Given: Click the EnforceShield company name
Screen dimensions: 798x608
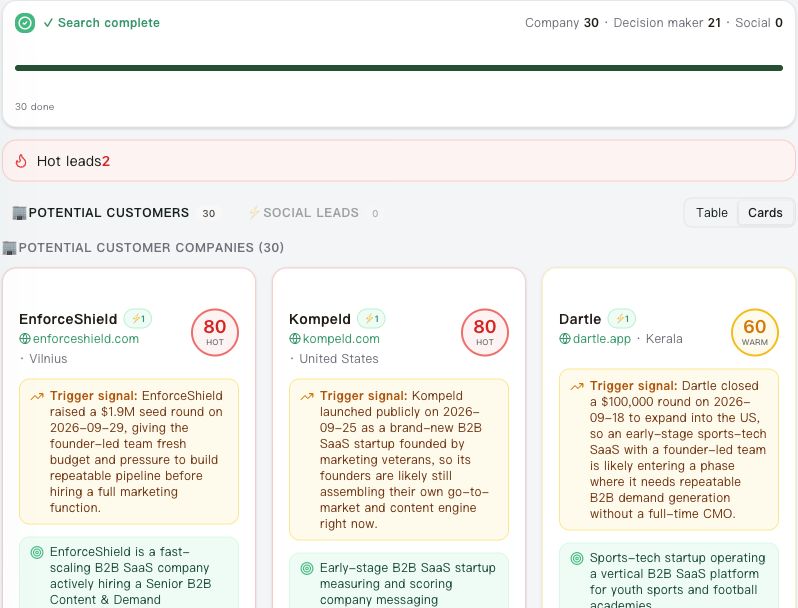Looking at the screenshot, I should (x=68, y=319).
